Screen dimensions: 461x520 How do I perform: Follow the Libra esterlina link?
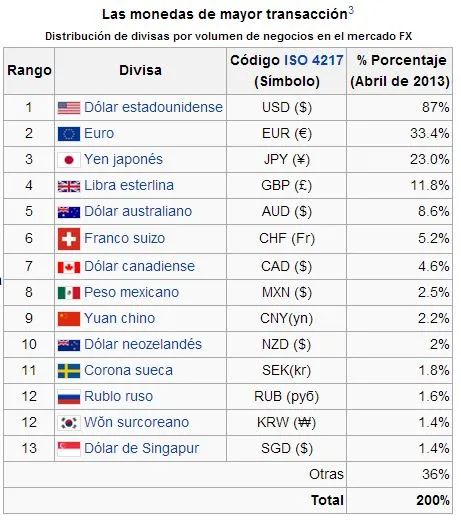coord(129,185)
